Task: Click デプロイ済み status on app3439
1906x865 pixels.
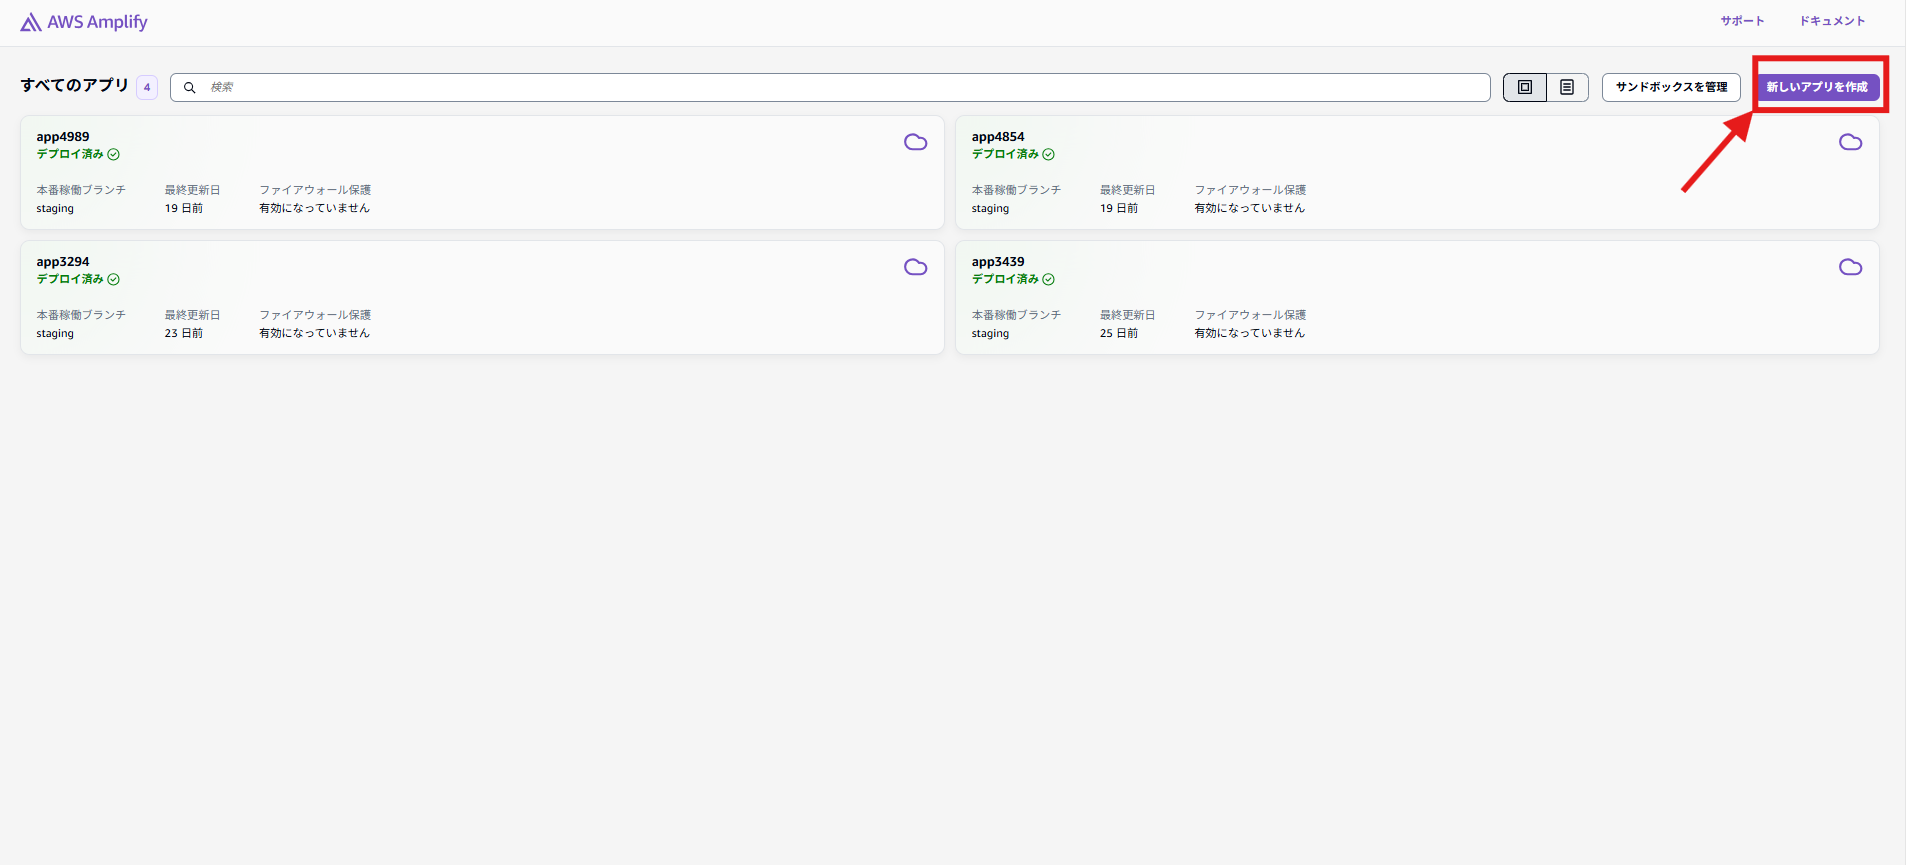Action: pos(1005,279)
